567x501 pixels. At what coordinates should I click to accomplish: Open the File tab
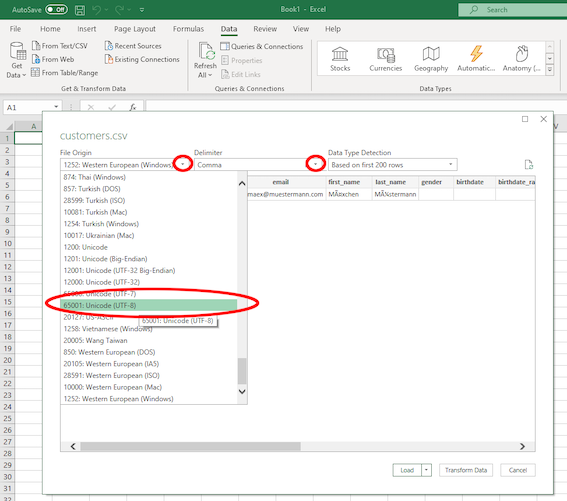click(x=15, y=29)
